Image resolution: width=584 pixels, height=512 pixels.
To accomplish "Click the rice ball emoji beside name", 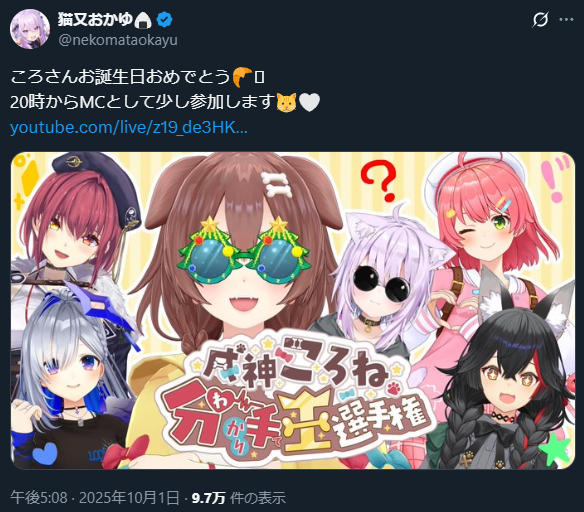I will pyautogui.click(x=143, y=20).
